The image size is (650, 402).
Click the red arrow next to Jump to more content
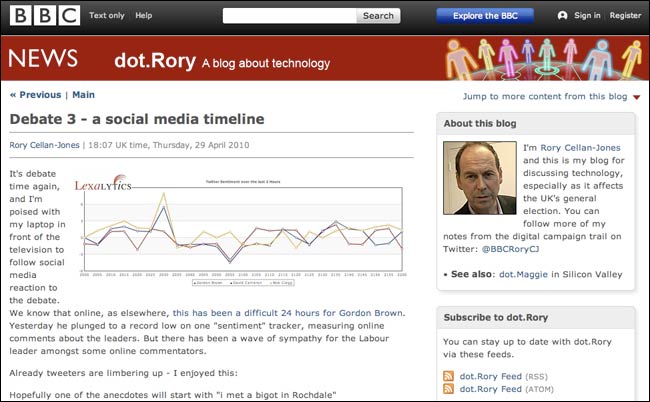636,97
